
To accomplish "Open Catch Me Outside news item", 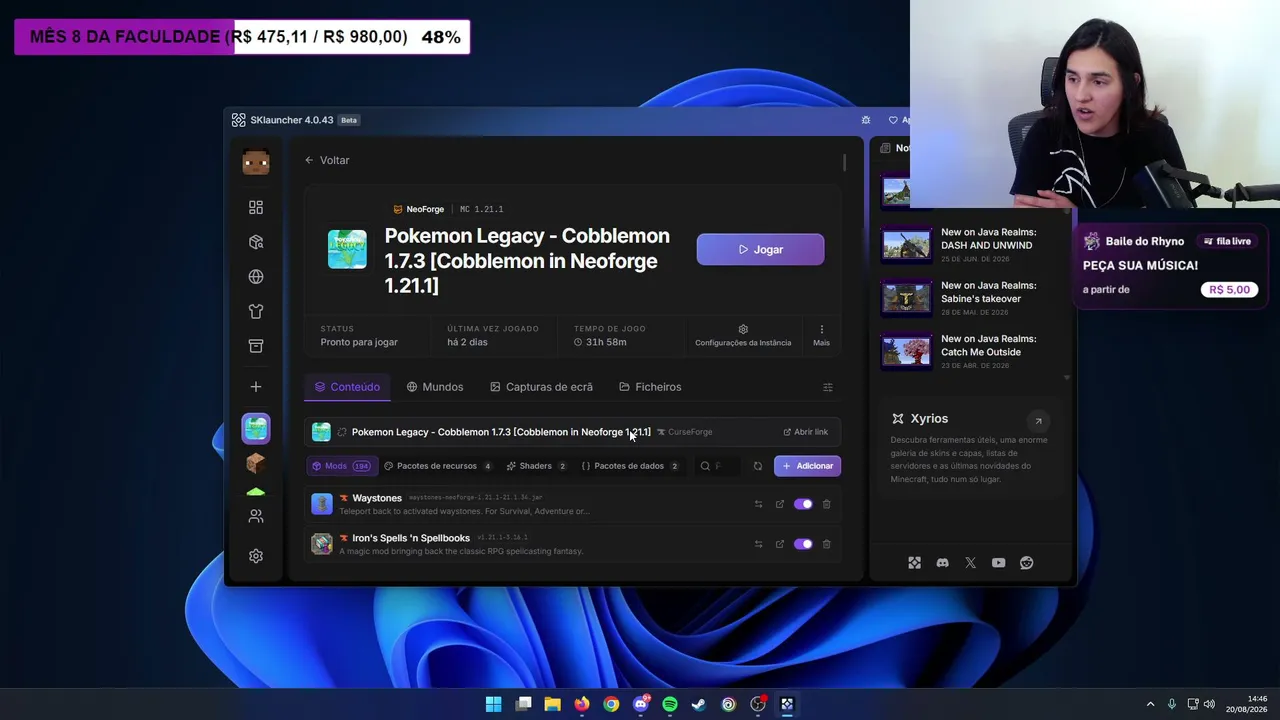I will [x=968, y=351].
